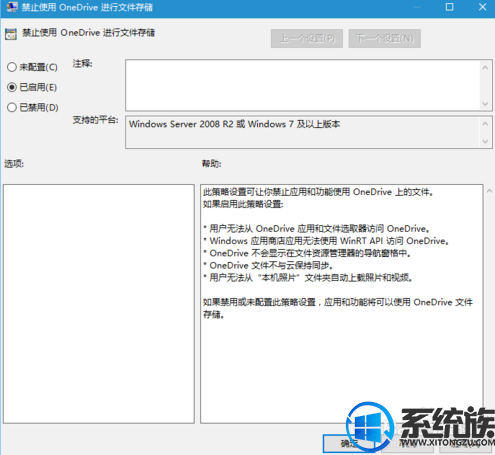This screenshot has width=495, height=455.
Task: Click help line 'OneDrive 文件不与云保持同步'
Action: (268, 266)
